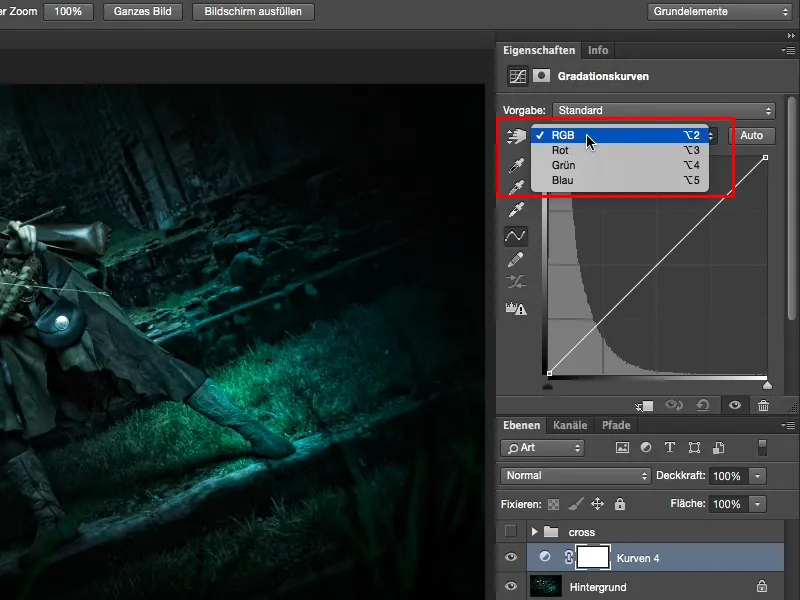This screenshot has width=800, height=600.
Task: Collapse the panels with double arrow
Action: coord(791,36)
